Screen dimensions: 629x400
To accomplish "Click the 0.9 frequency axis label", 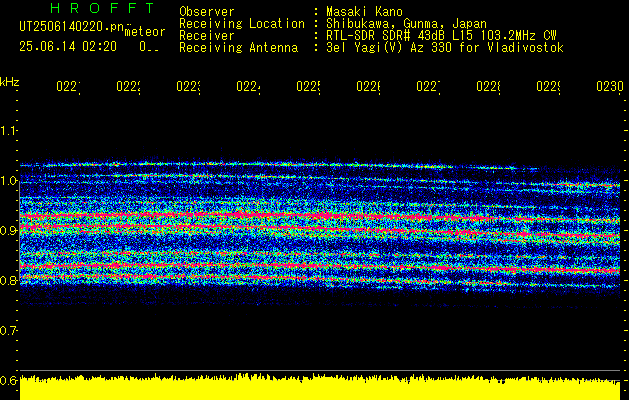I will point(8,231).
